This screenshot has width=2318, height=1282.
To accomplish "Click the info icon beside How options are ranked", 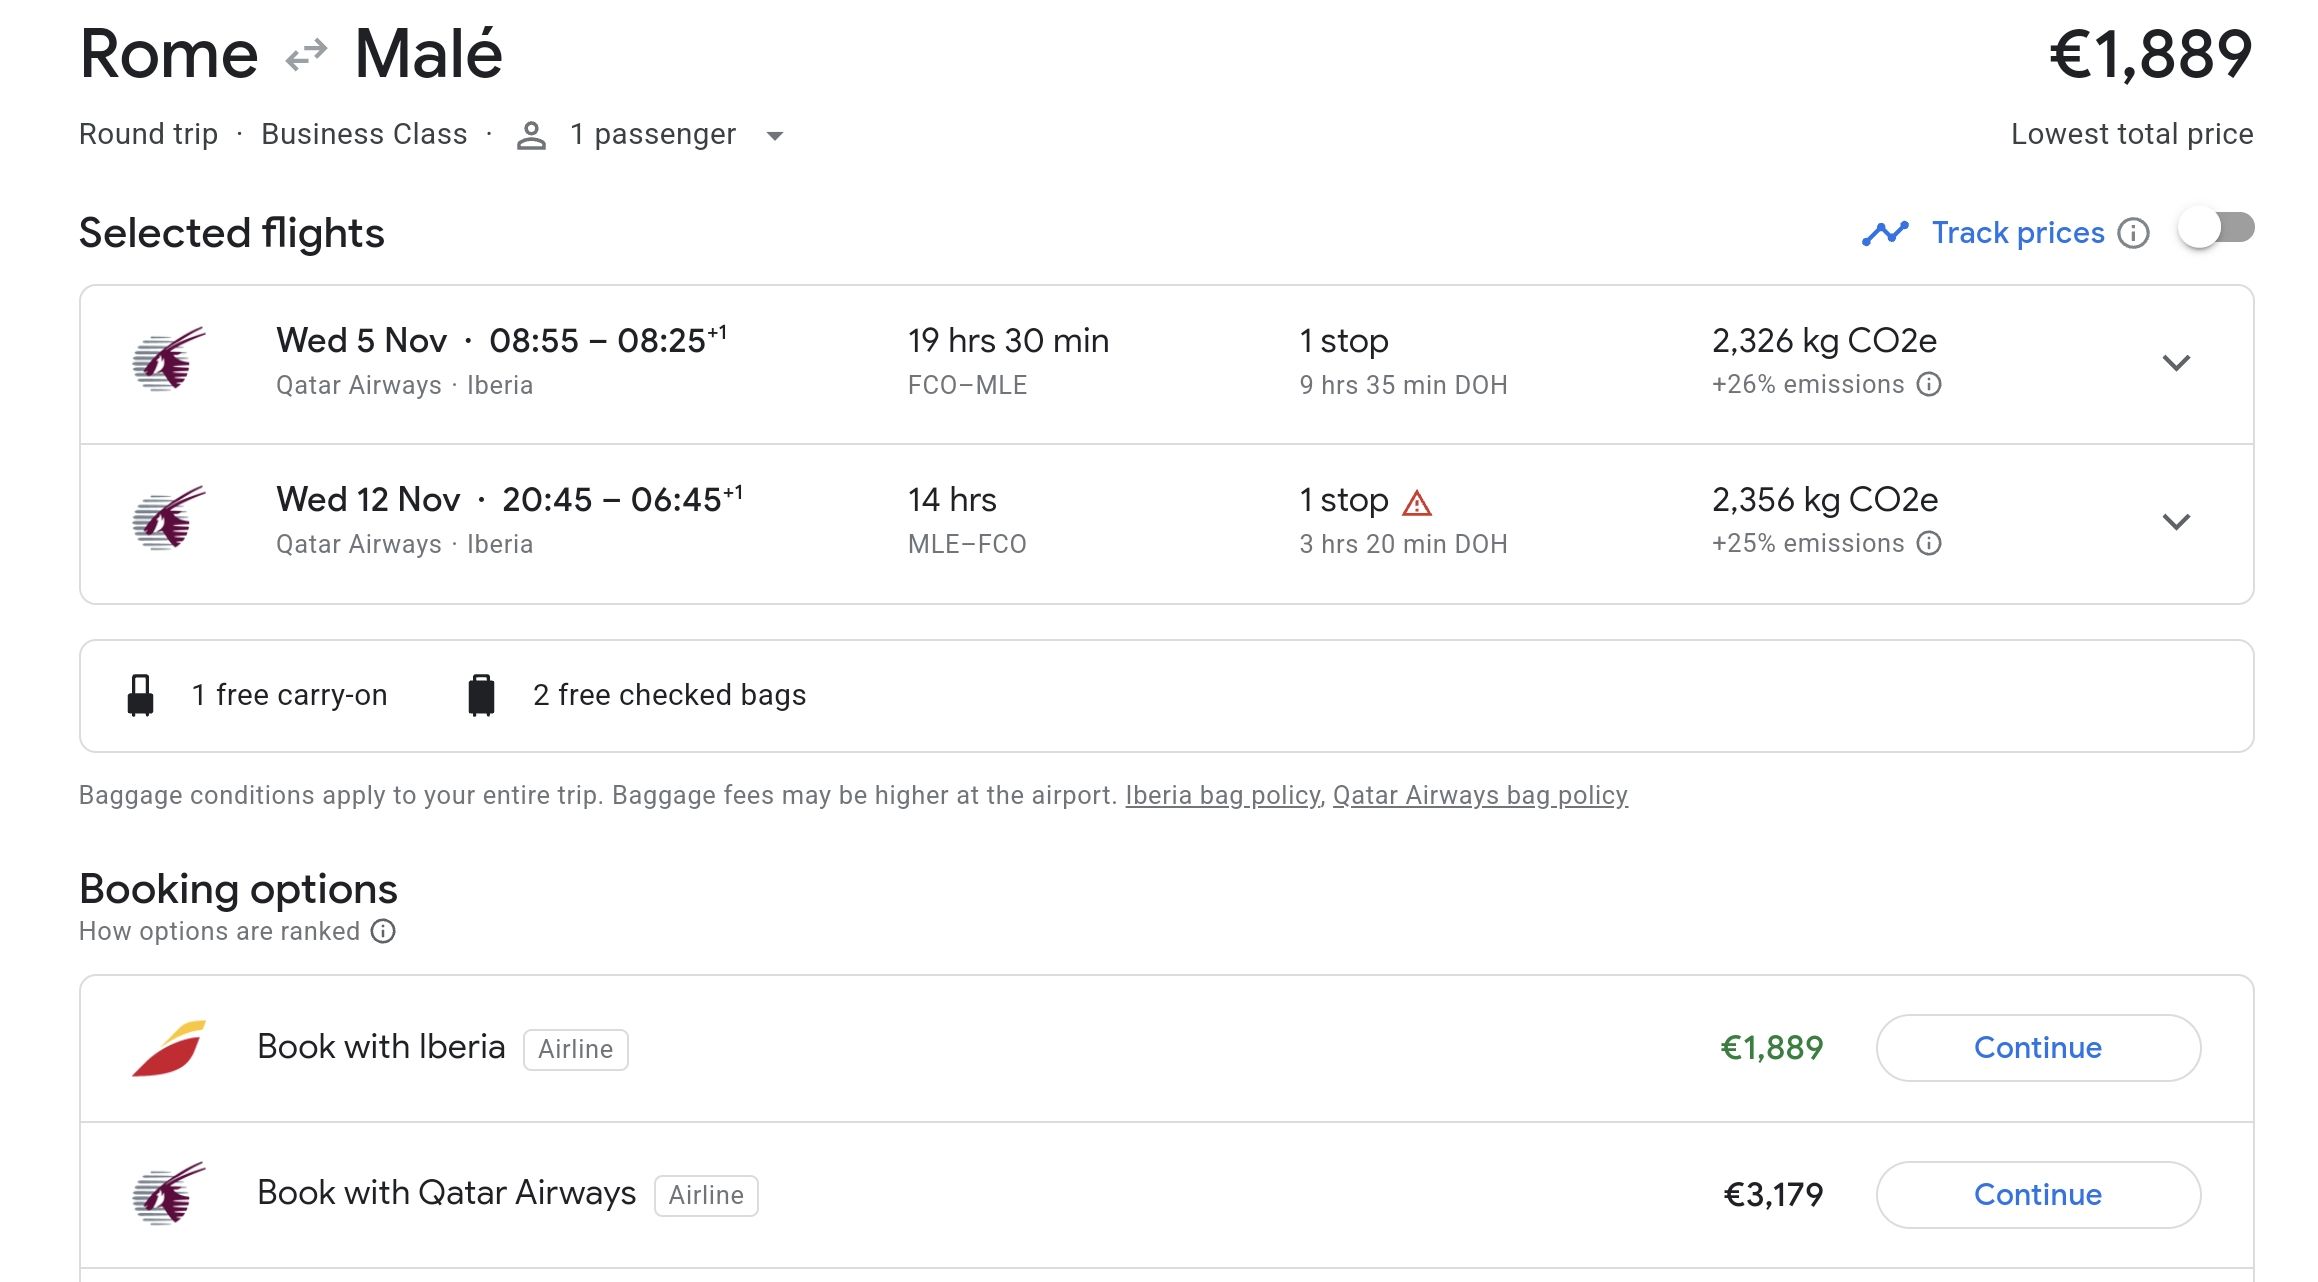I will pyautogui.click(x=383, y=932).
